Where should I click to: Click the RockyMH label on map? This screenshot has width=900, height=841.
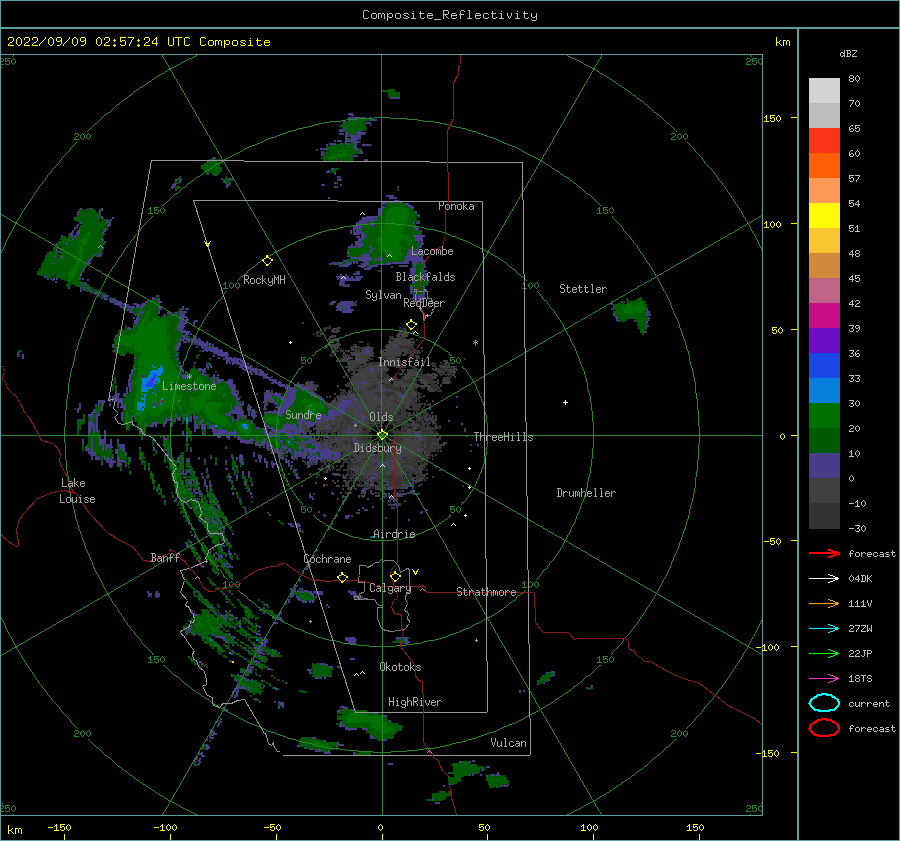tap(264, 280)
